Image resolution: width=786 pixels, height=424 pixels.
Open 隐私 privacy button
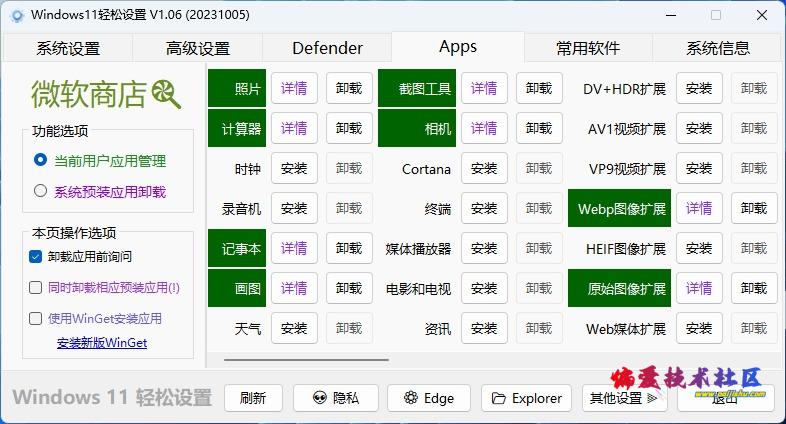(x=335, y=398)
